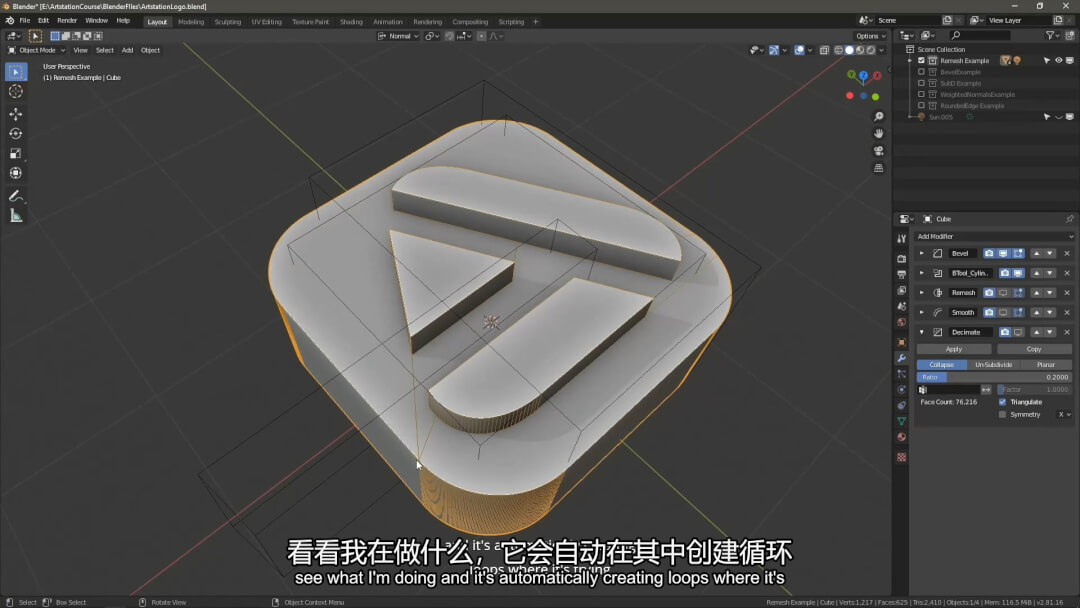Open the viewport Add menu
Viewport: 1080px width, 608px height.
[x=127, y=50]
